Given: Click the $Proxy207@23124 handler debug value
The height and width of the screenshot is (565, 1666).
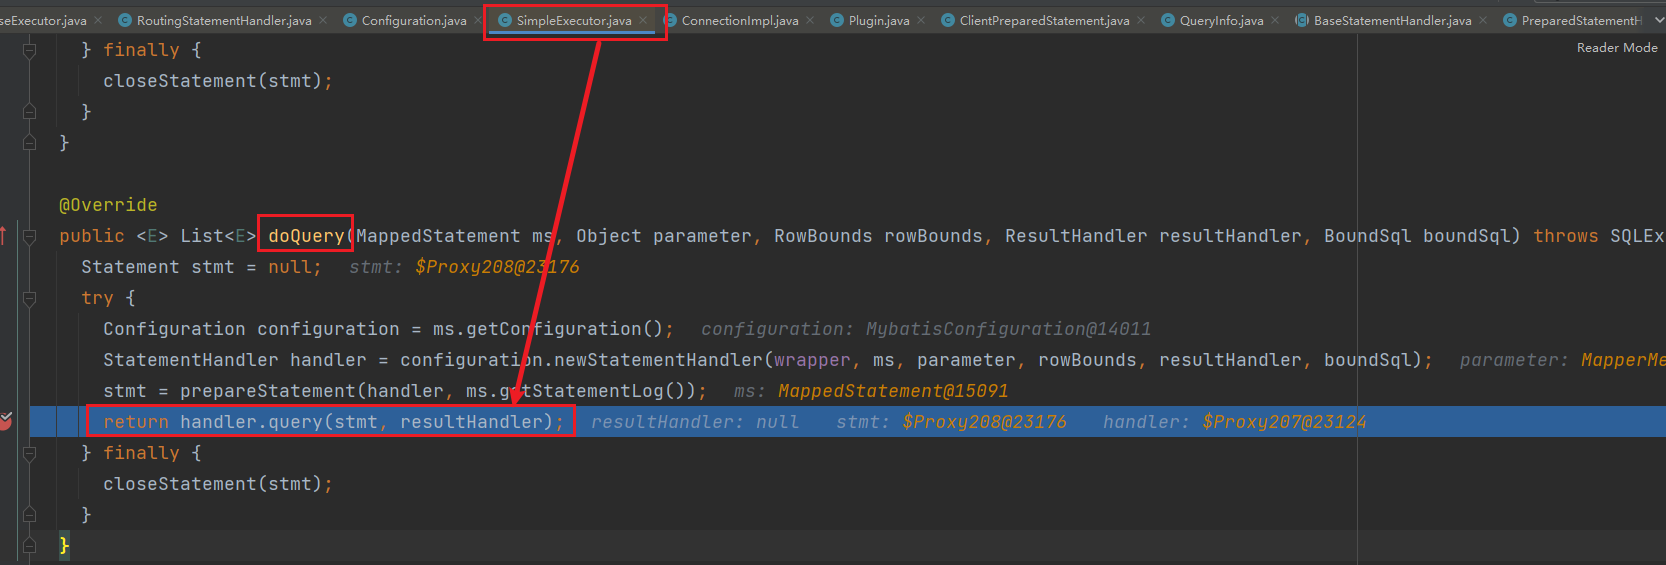Looking at the screenshot, I should pos(1284,422).
